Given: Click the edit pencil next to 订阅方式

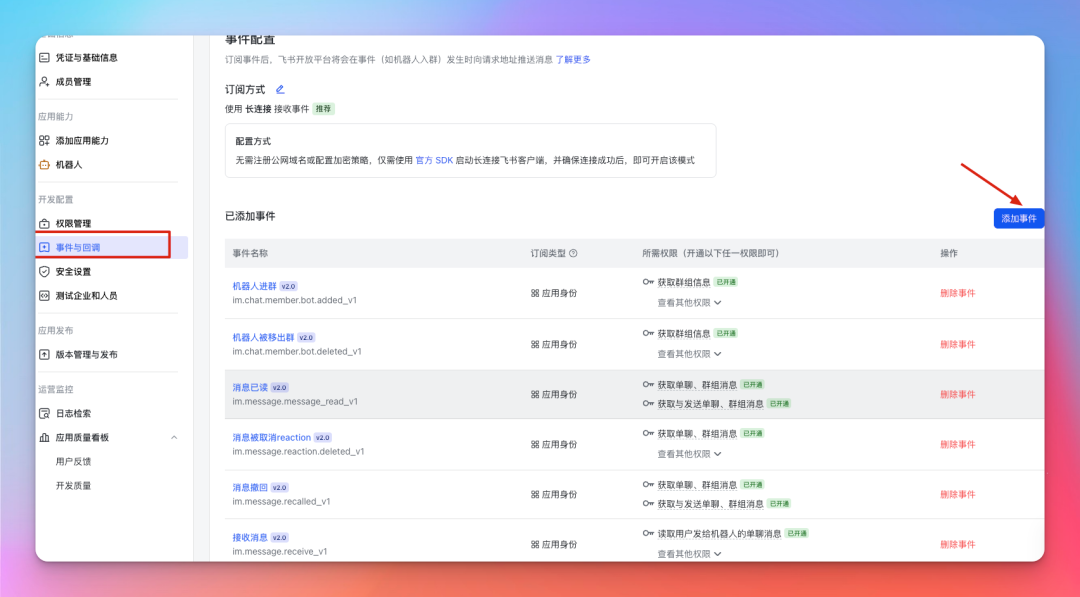Looking at the screenshot, I should 280,89.
